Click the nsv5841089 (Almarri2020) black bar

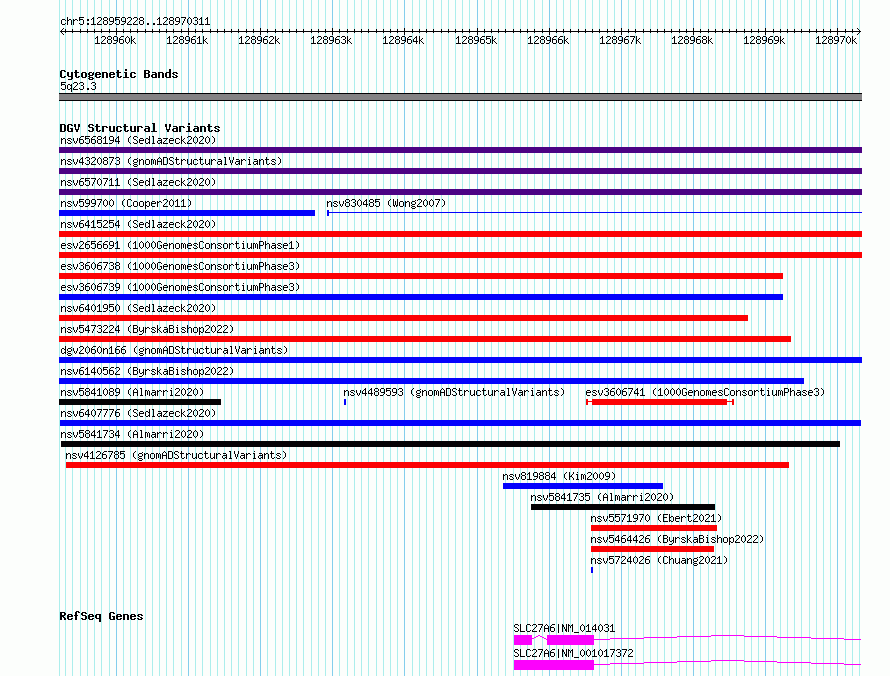140,402
